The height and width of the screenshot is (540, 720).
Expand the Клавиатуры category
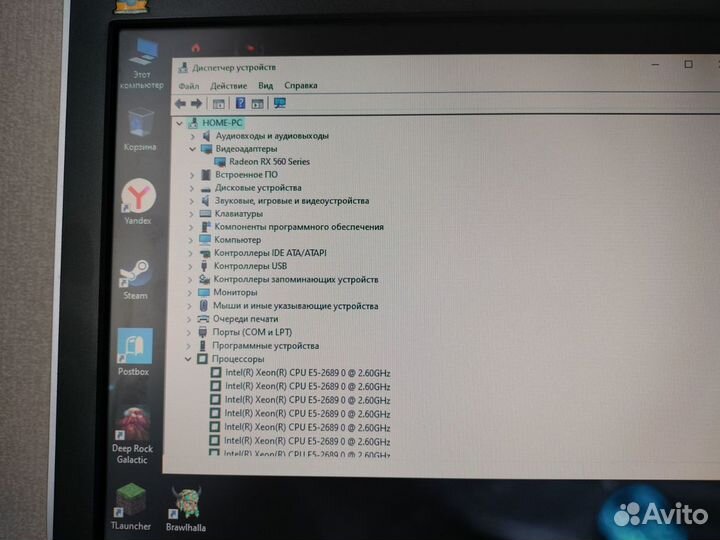(191, 214)
